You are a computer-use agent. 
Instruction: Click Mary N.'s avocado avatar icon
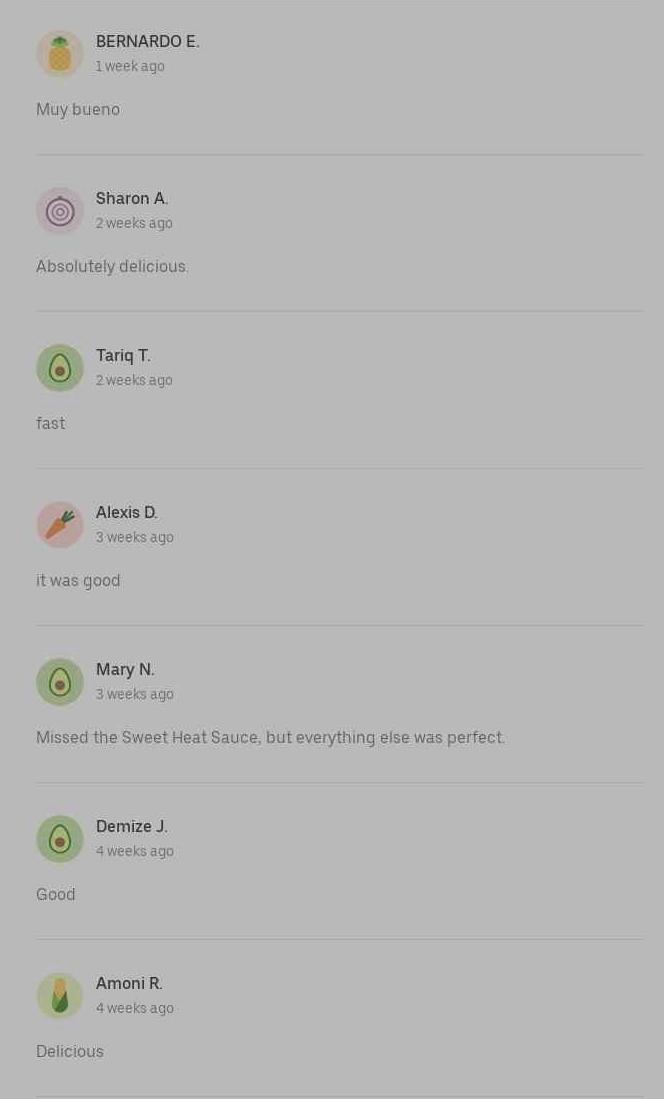tap(60, 682)
